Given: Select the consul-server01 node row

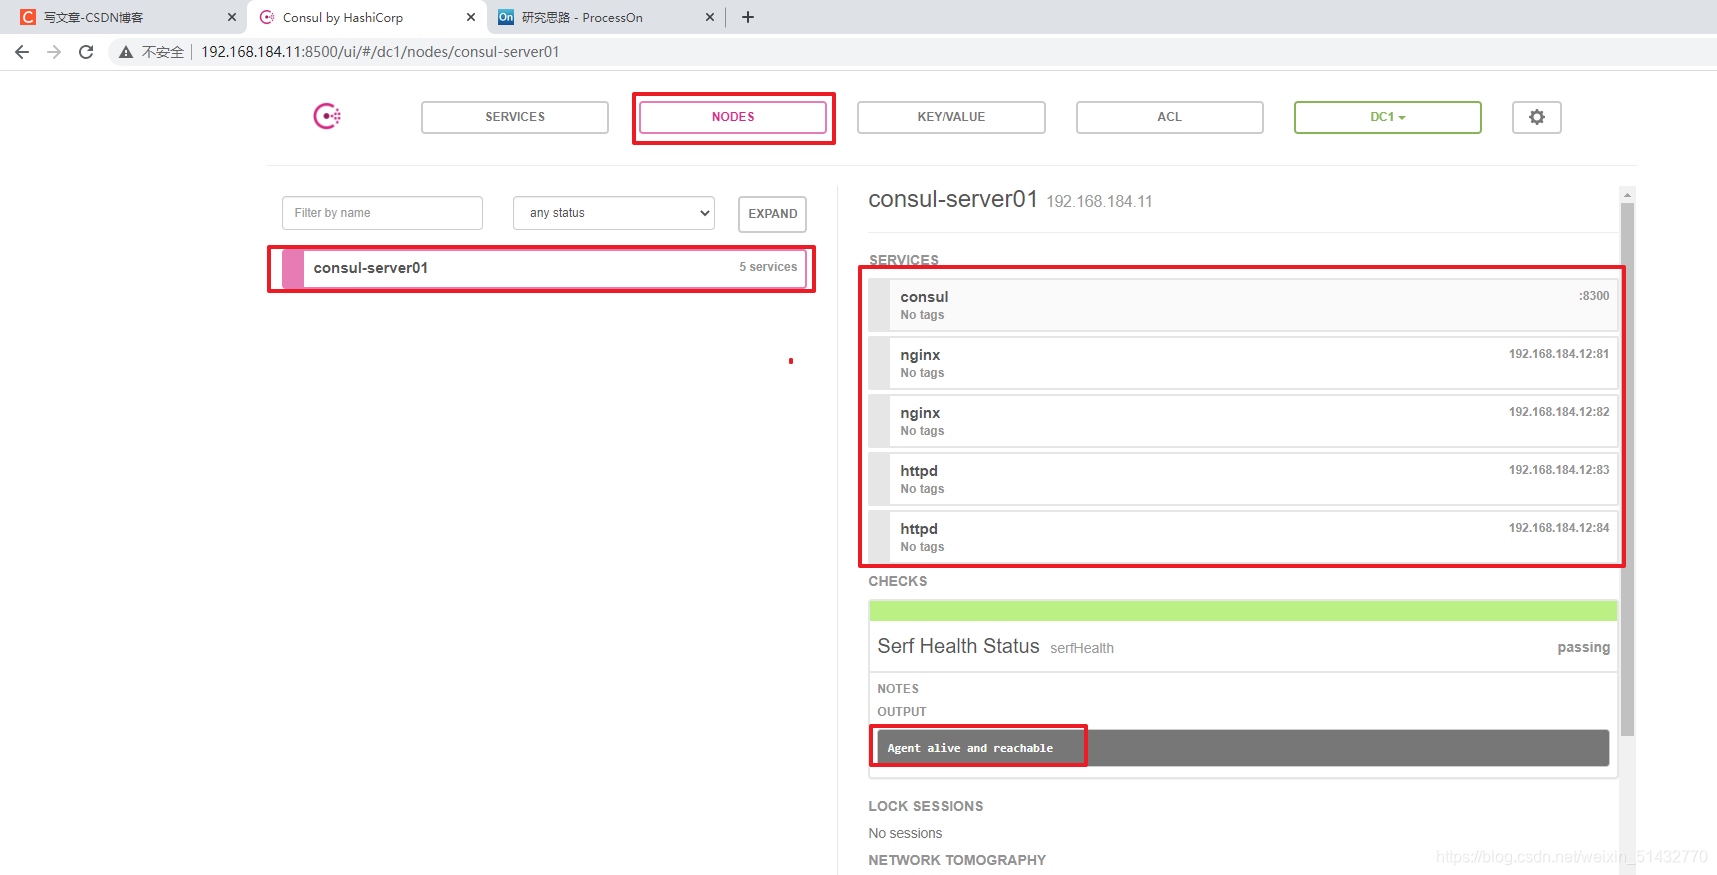Looking at the screenshot, I should click(544, 268).
